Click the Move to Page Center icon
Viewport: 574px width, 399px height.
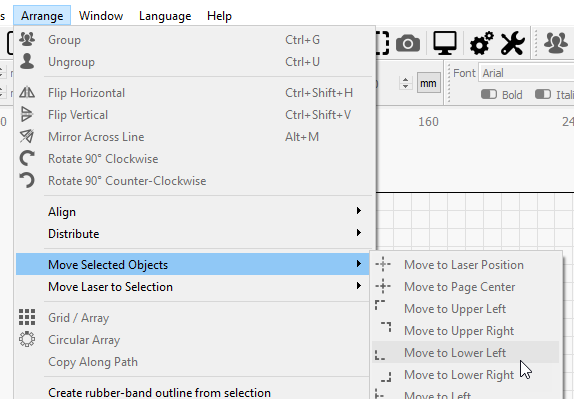pyautogui.click(x=383, y=286)
